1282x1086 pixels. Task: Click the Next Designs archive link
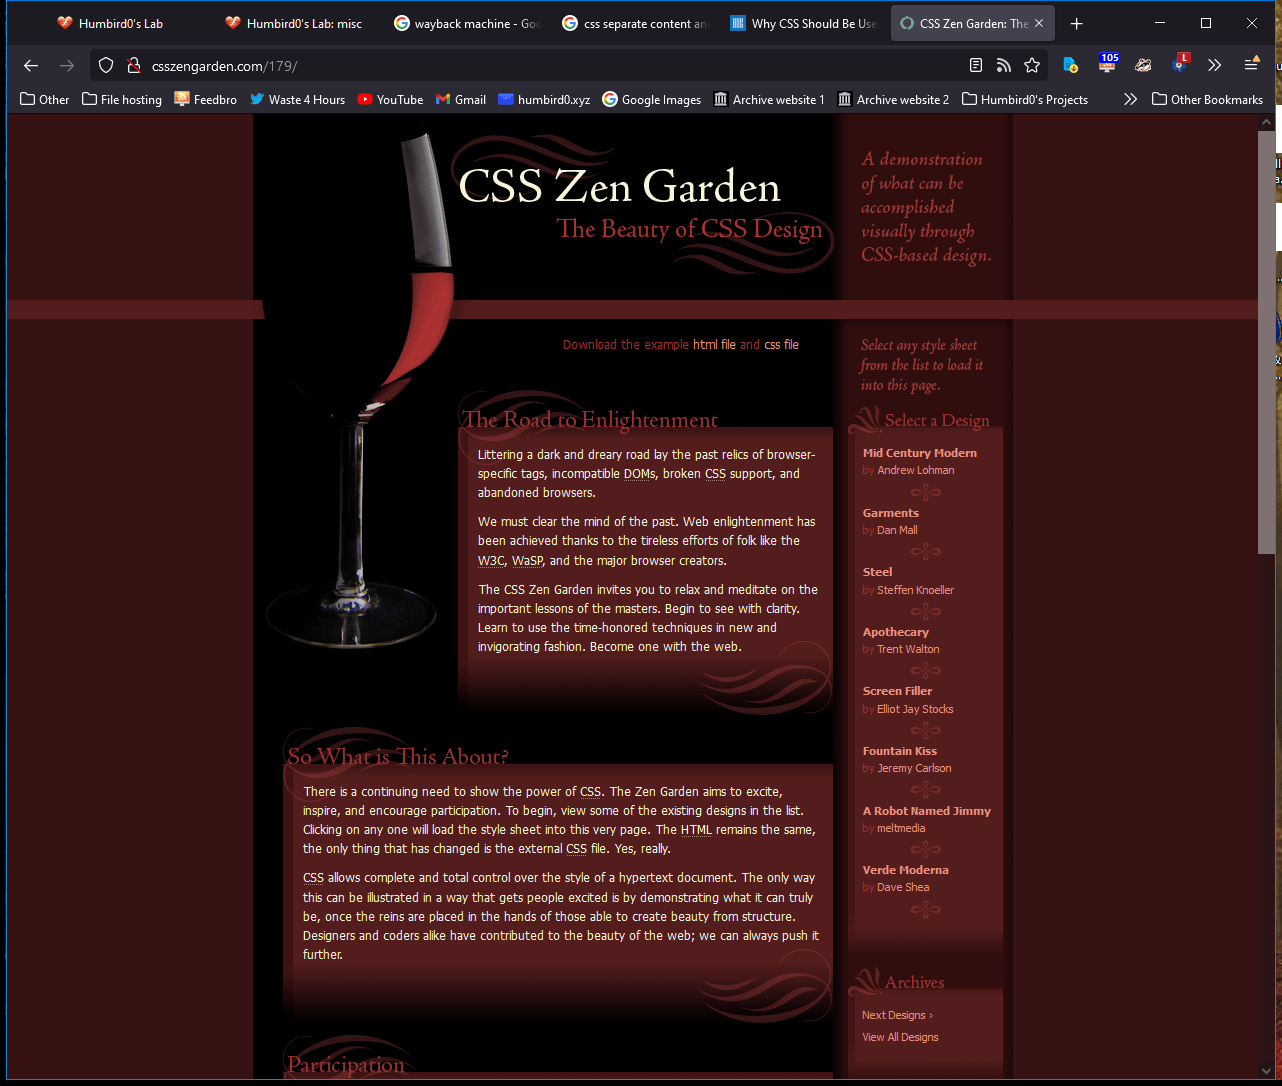896,1015
